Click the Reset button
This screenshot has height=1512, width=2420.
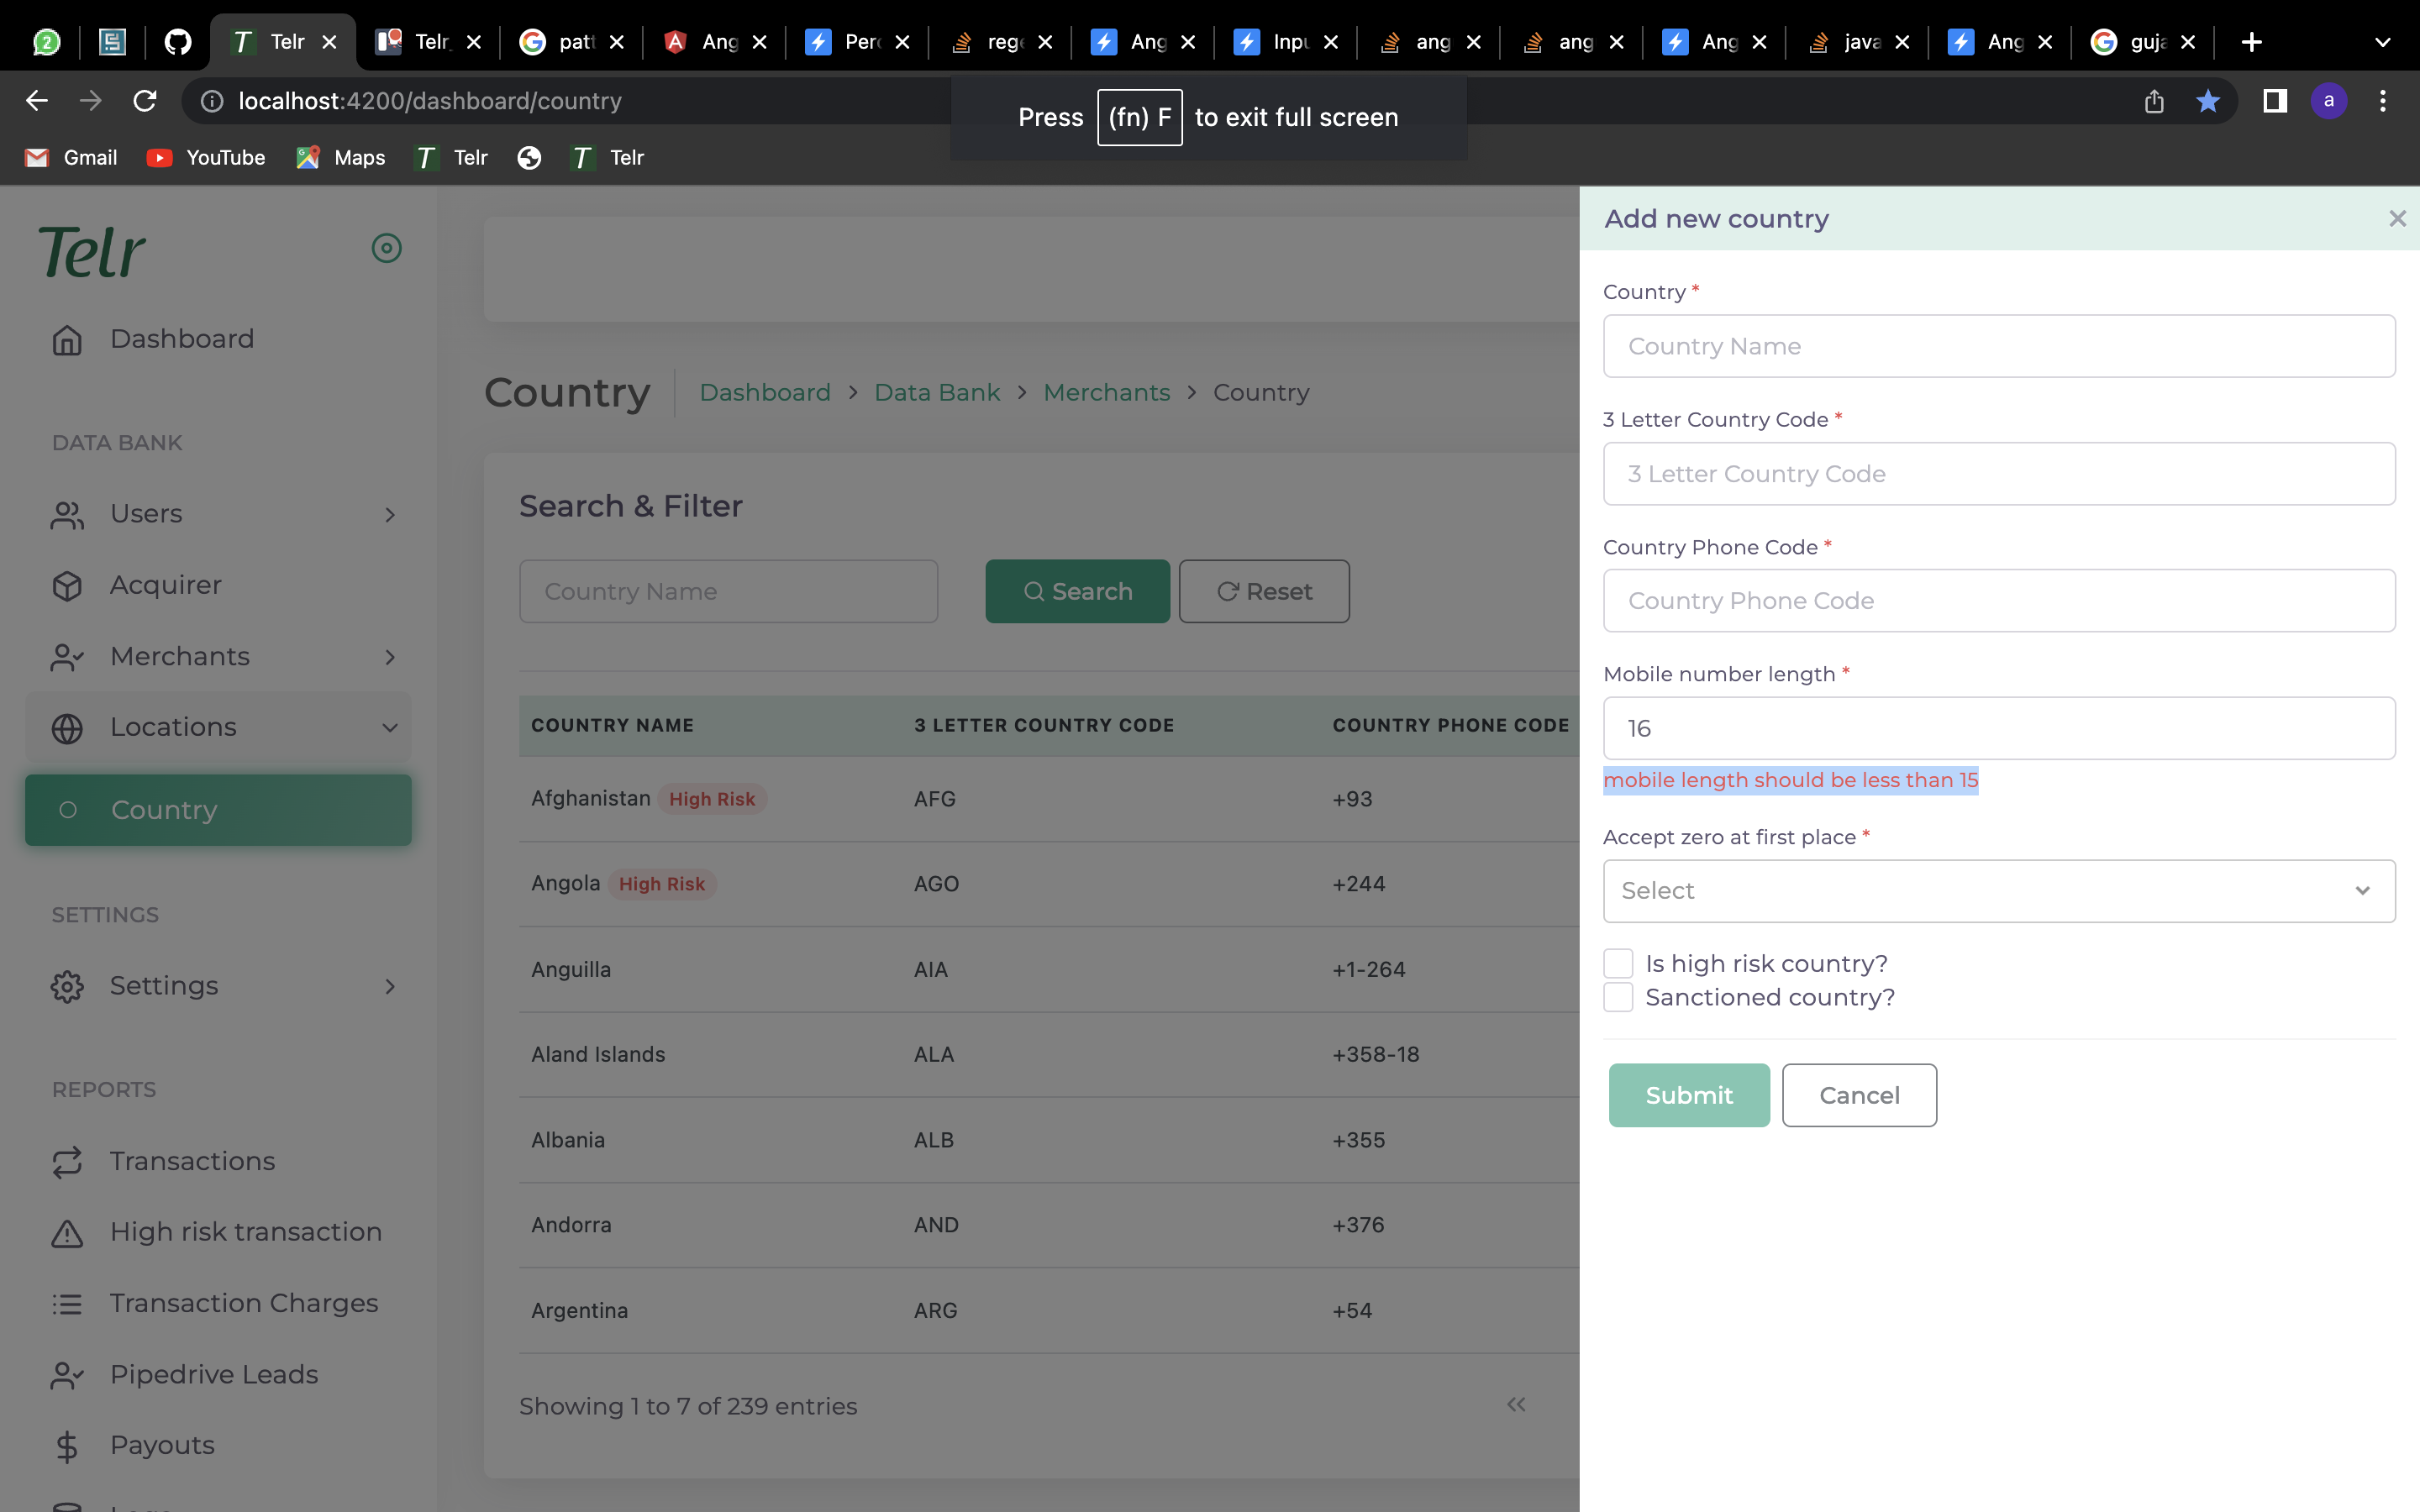(1264, 591)
